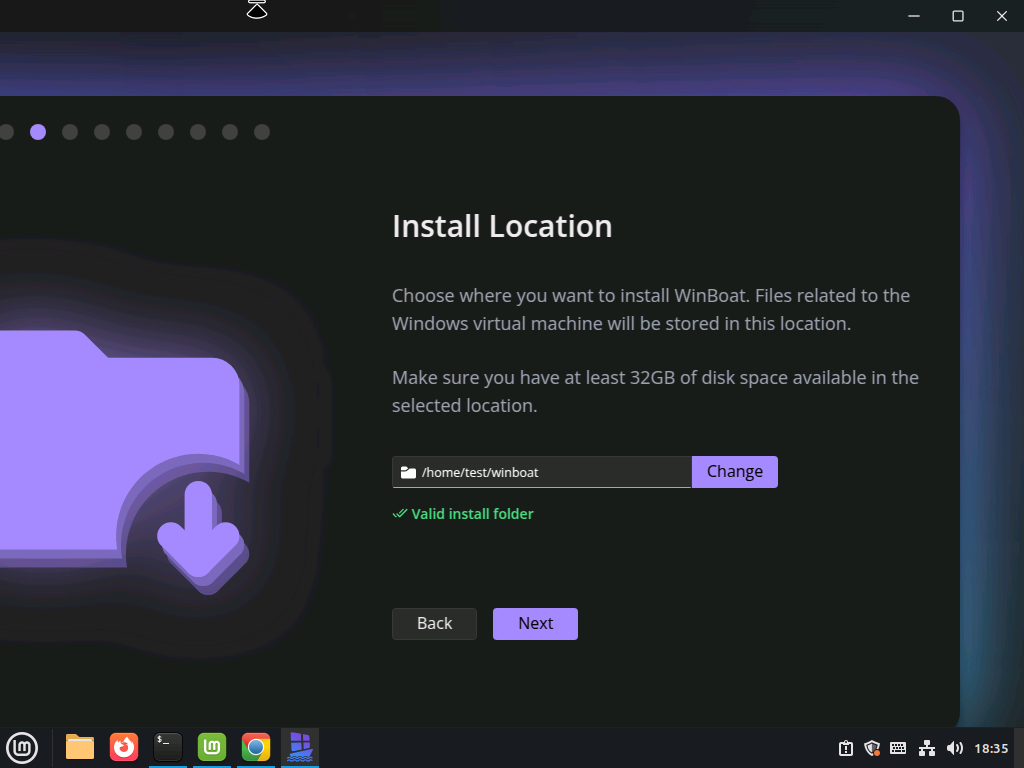Click the volume speaker tray icon
Screen dimensions: 1024x768
[955, 748]
